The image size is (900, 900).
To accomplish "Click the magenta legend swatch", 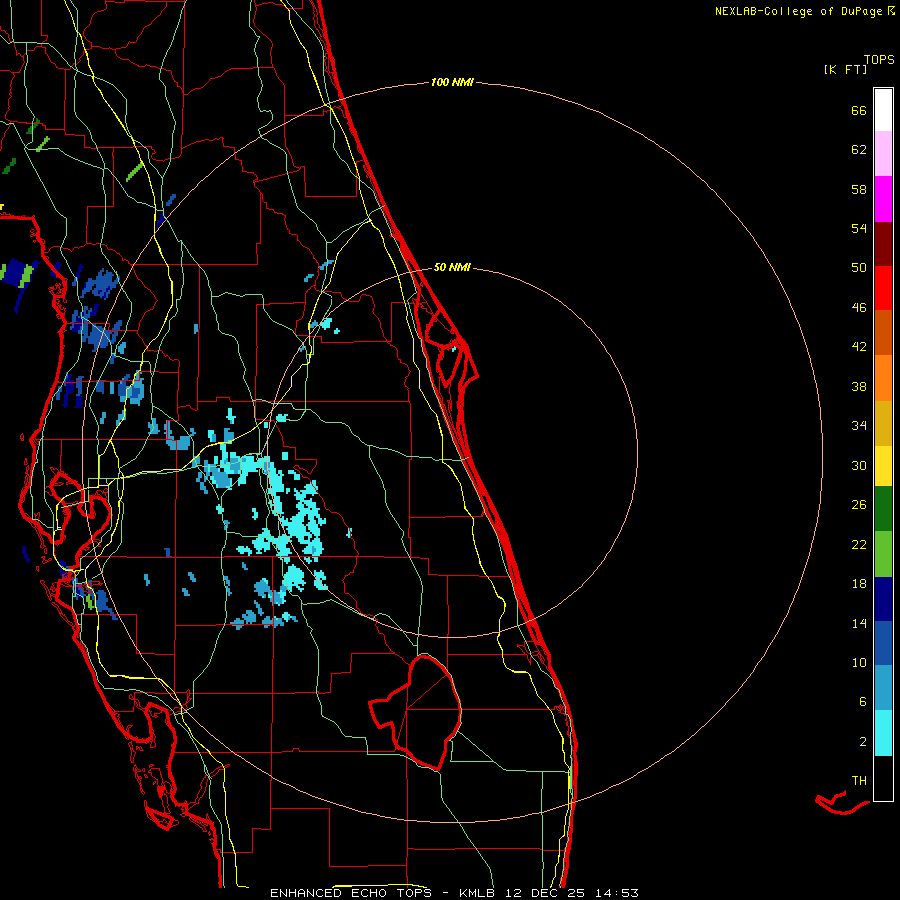I will tap(883, 199).
